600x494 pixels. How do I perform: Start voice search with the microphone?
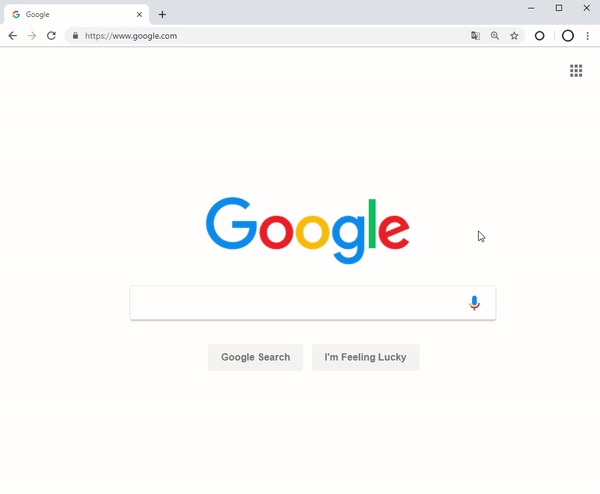click(x=474, y=303)
